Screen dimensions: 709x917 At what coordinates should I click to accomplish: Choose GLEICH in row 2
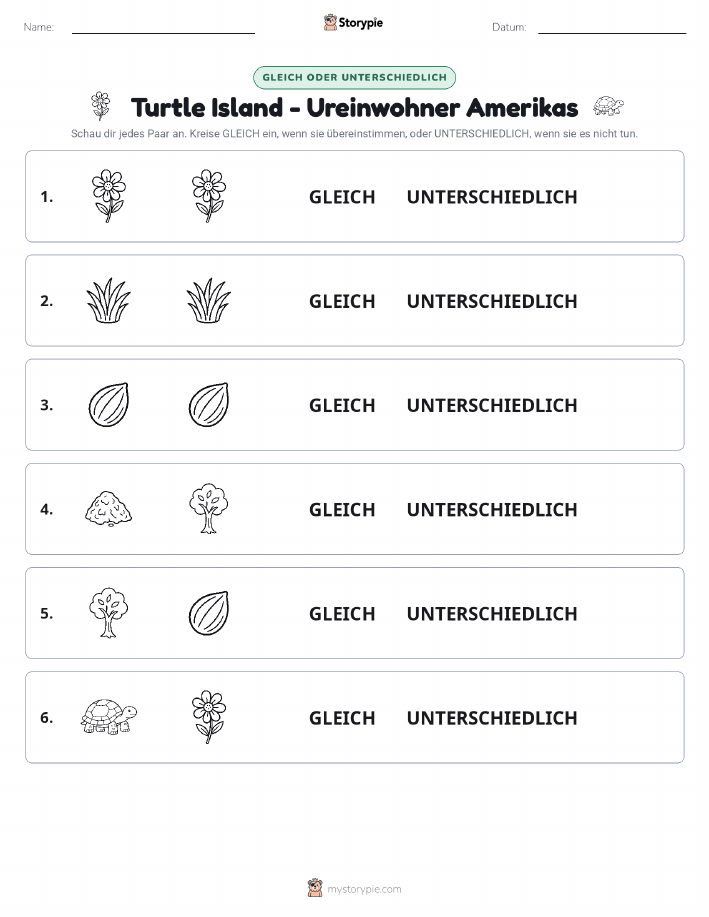coord(342,301)
